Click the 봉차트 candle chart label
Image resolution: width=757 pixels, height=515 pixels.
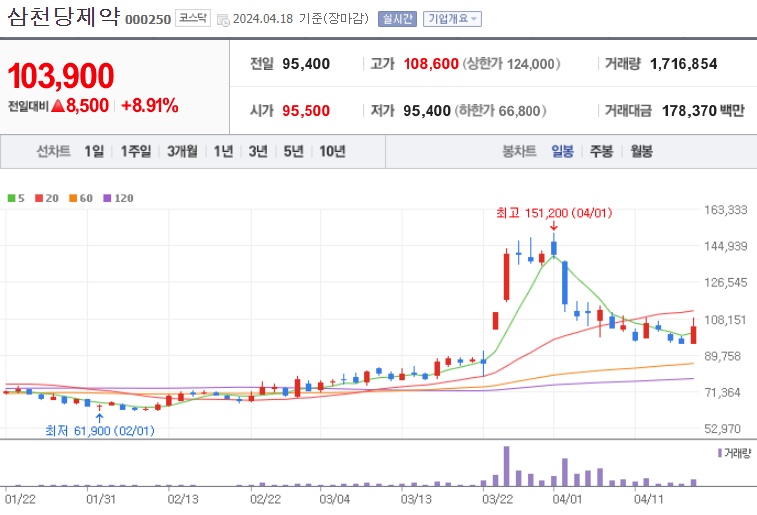pos(519,152)
